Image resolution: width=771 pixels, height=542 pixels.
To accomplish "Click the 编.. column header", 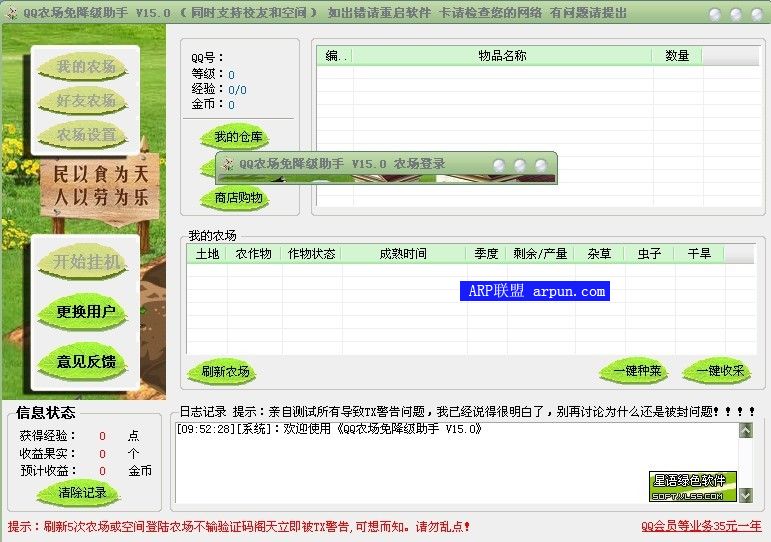I will point(335,56).
